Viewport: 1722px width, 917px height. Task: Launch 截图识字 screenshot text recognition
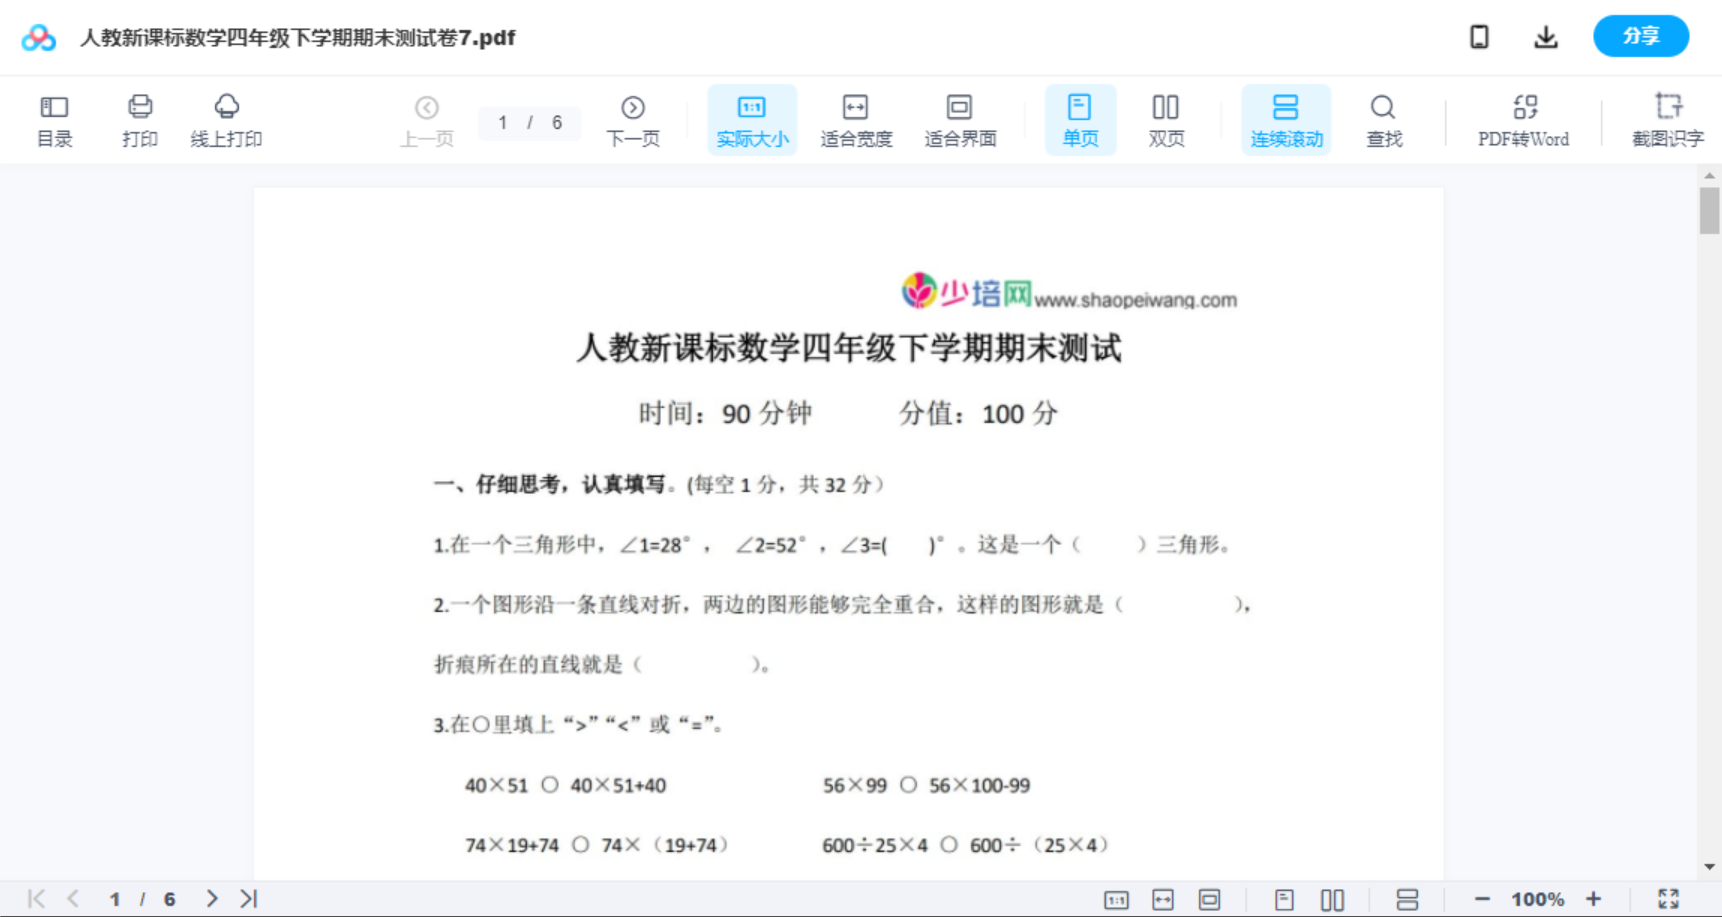1668,119
